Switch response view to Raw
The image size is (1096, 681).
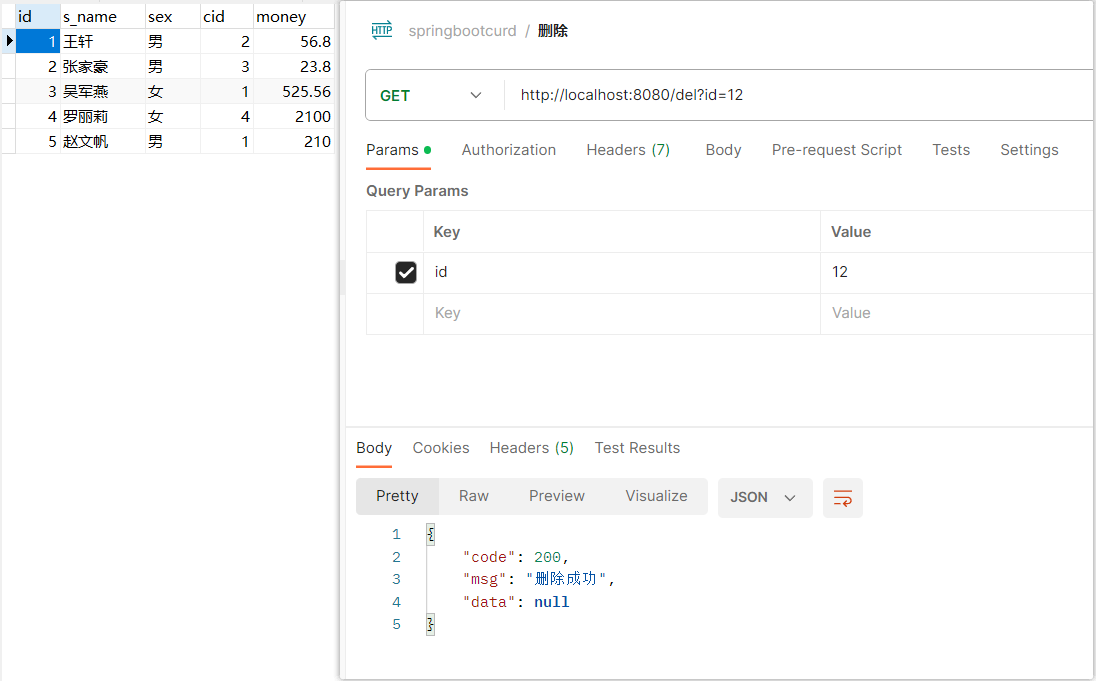(473, 496)
